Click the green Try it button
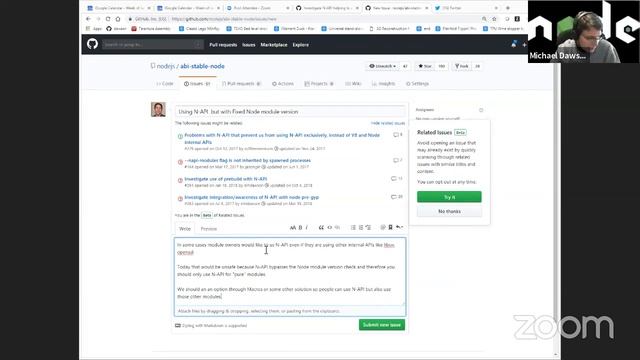The image size is (640, 360). (x=449, y=197)
